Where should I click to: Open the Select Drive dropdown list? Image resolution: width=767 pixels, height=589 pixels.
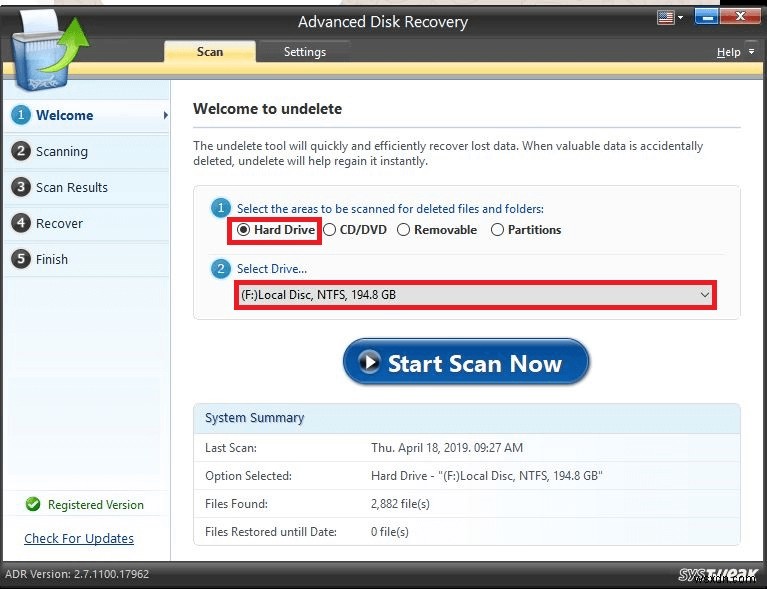tap(475, 295)
